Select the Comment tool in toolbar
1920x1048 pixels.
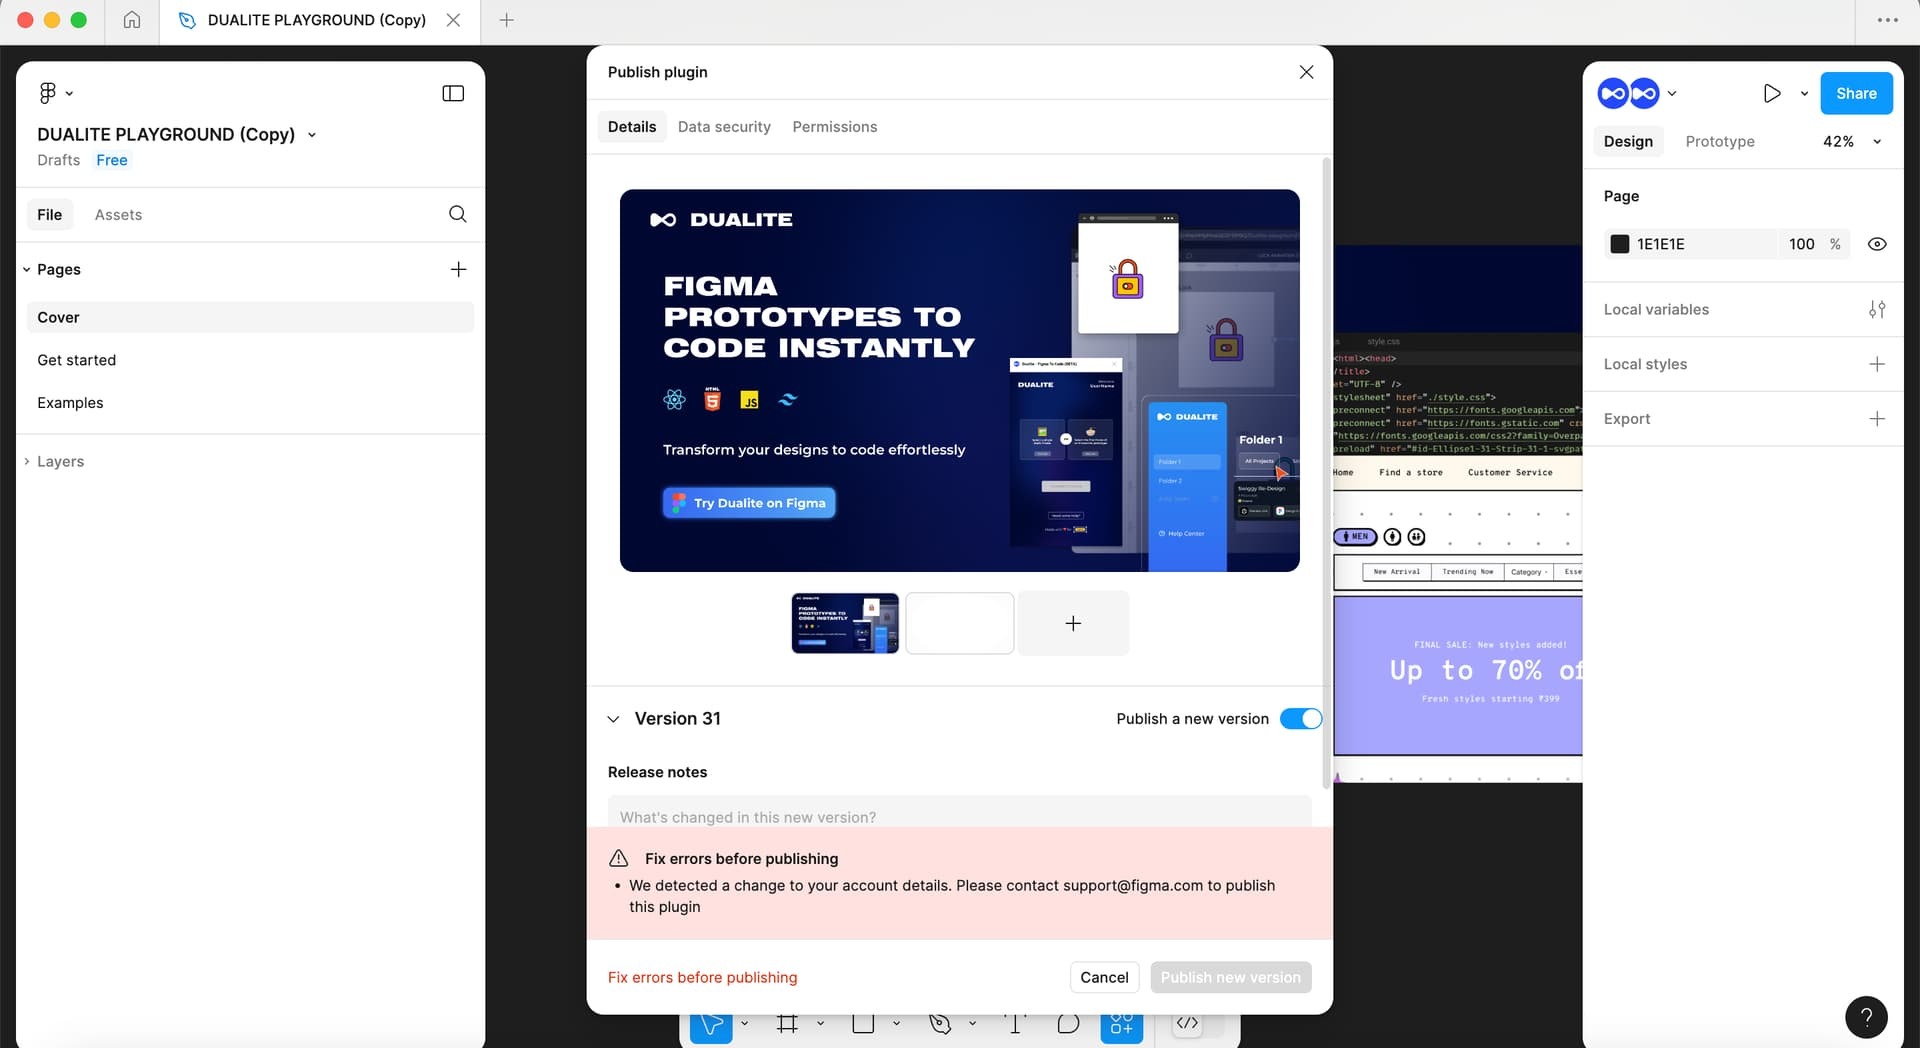point(1068,1024)
